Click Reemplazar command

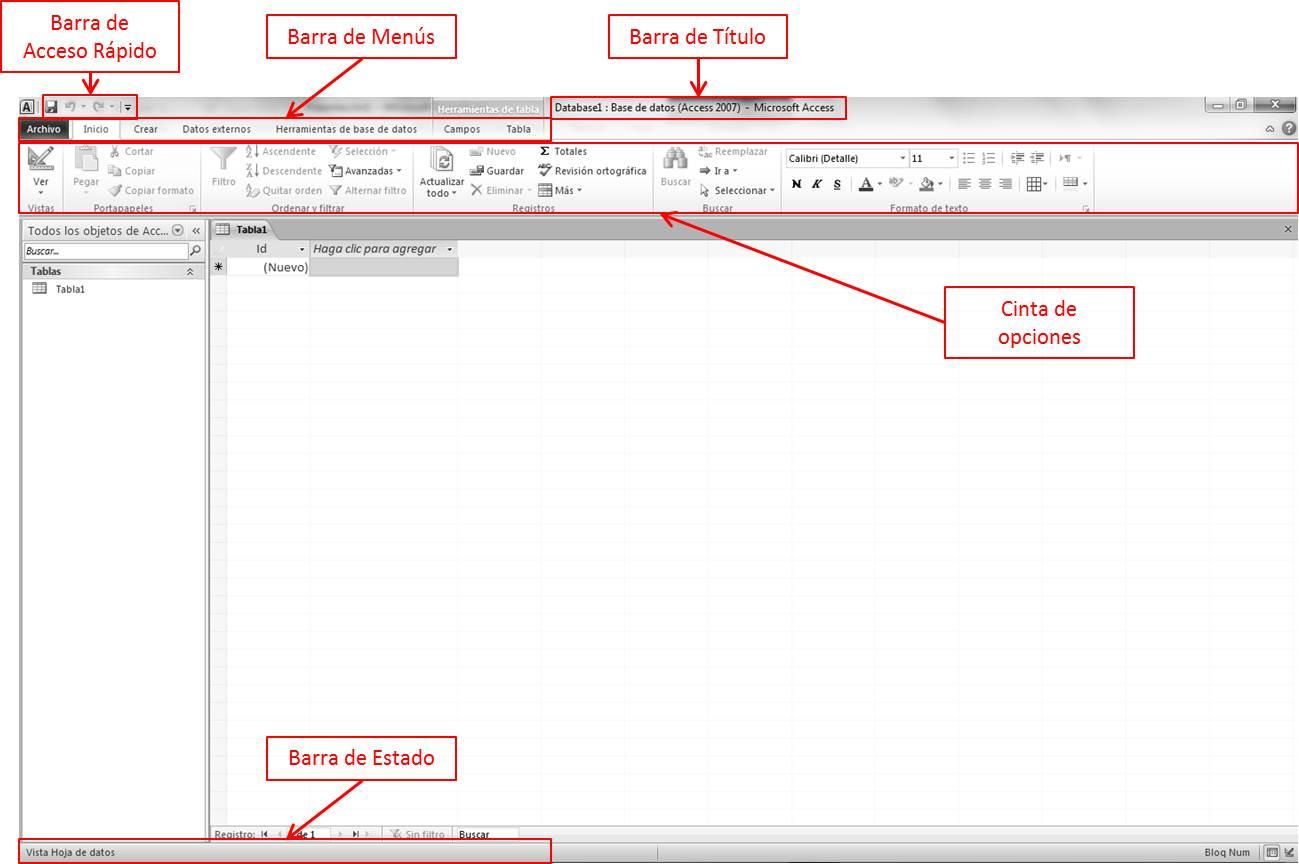[x=733, y=152]
